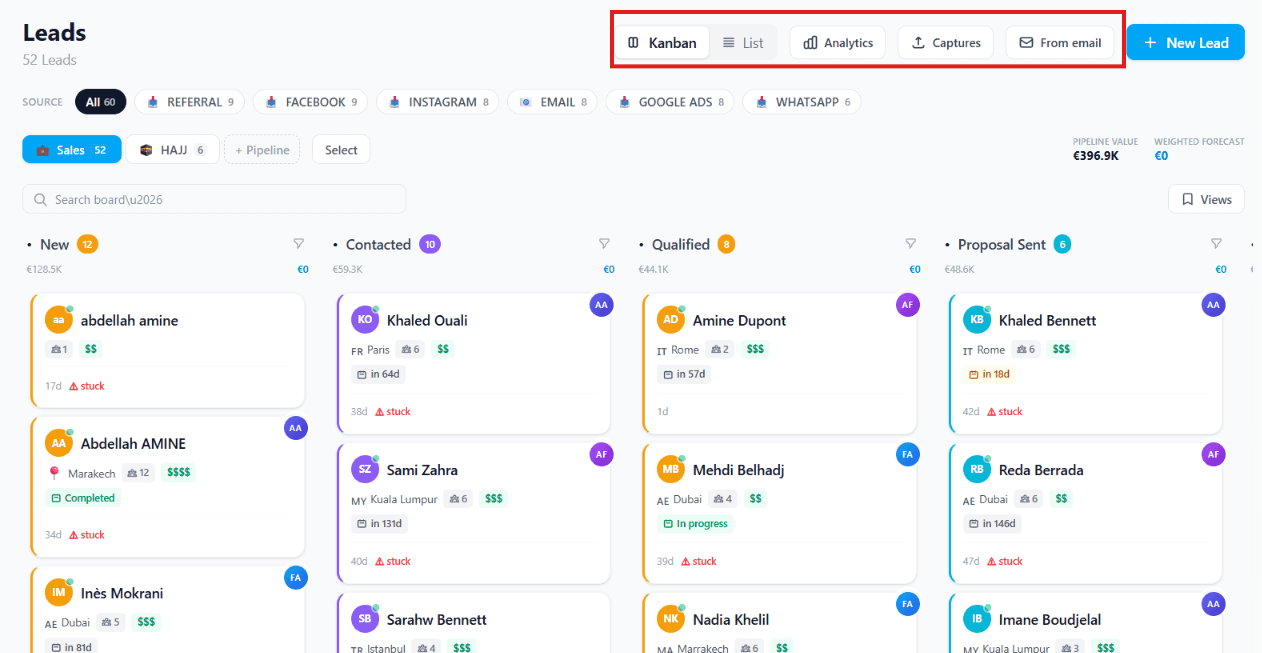This screenshot has height=653, width=1262.
Task: Open the Nadia Khelil lead card
Action: click(779, 623)
